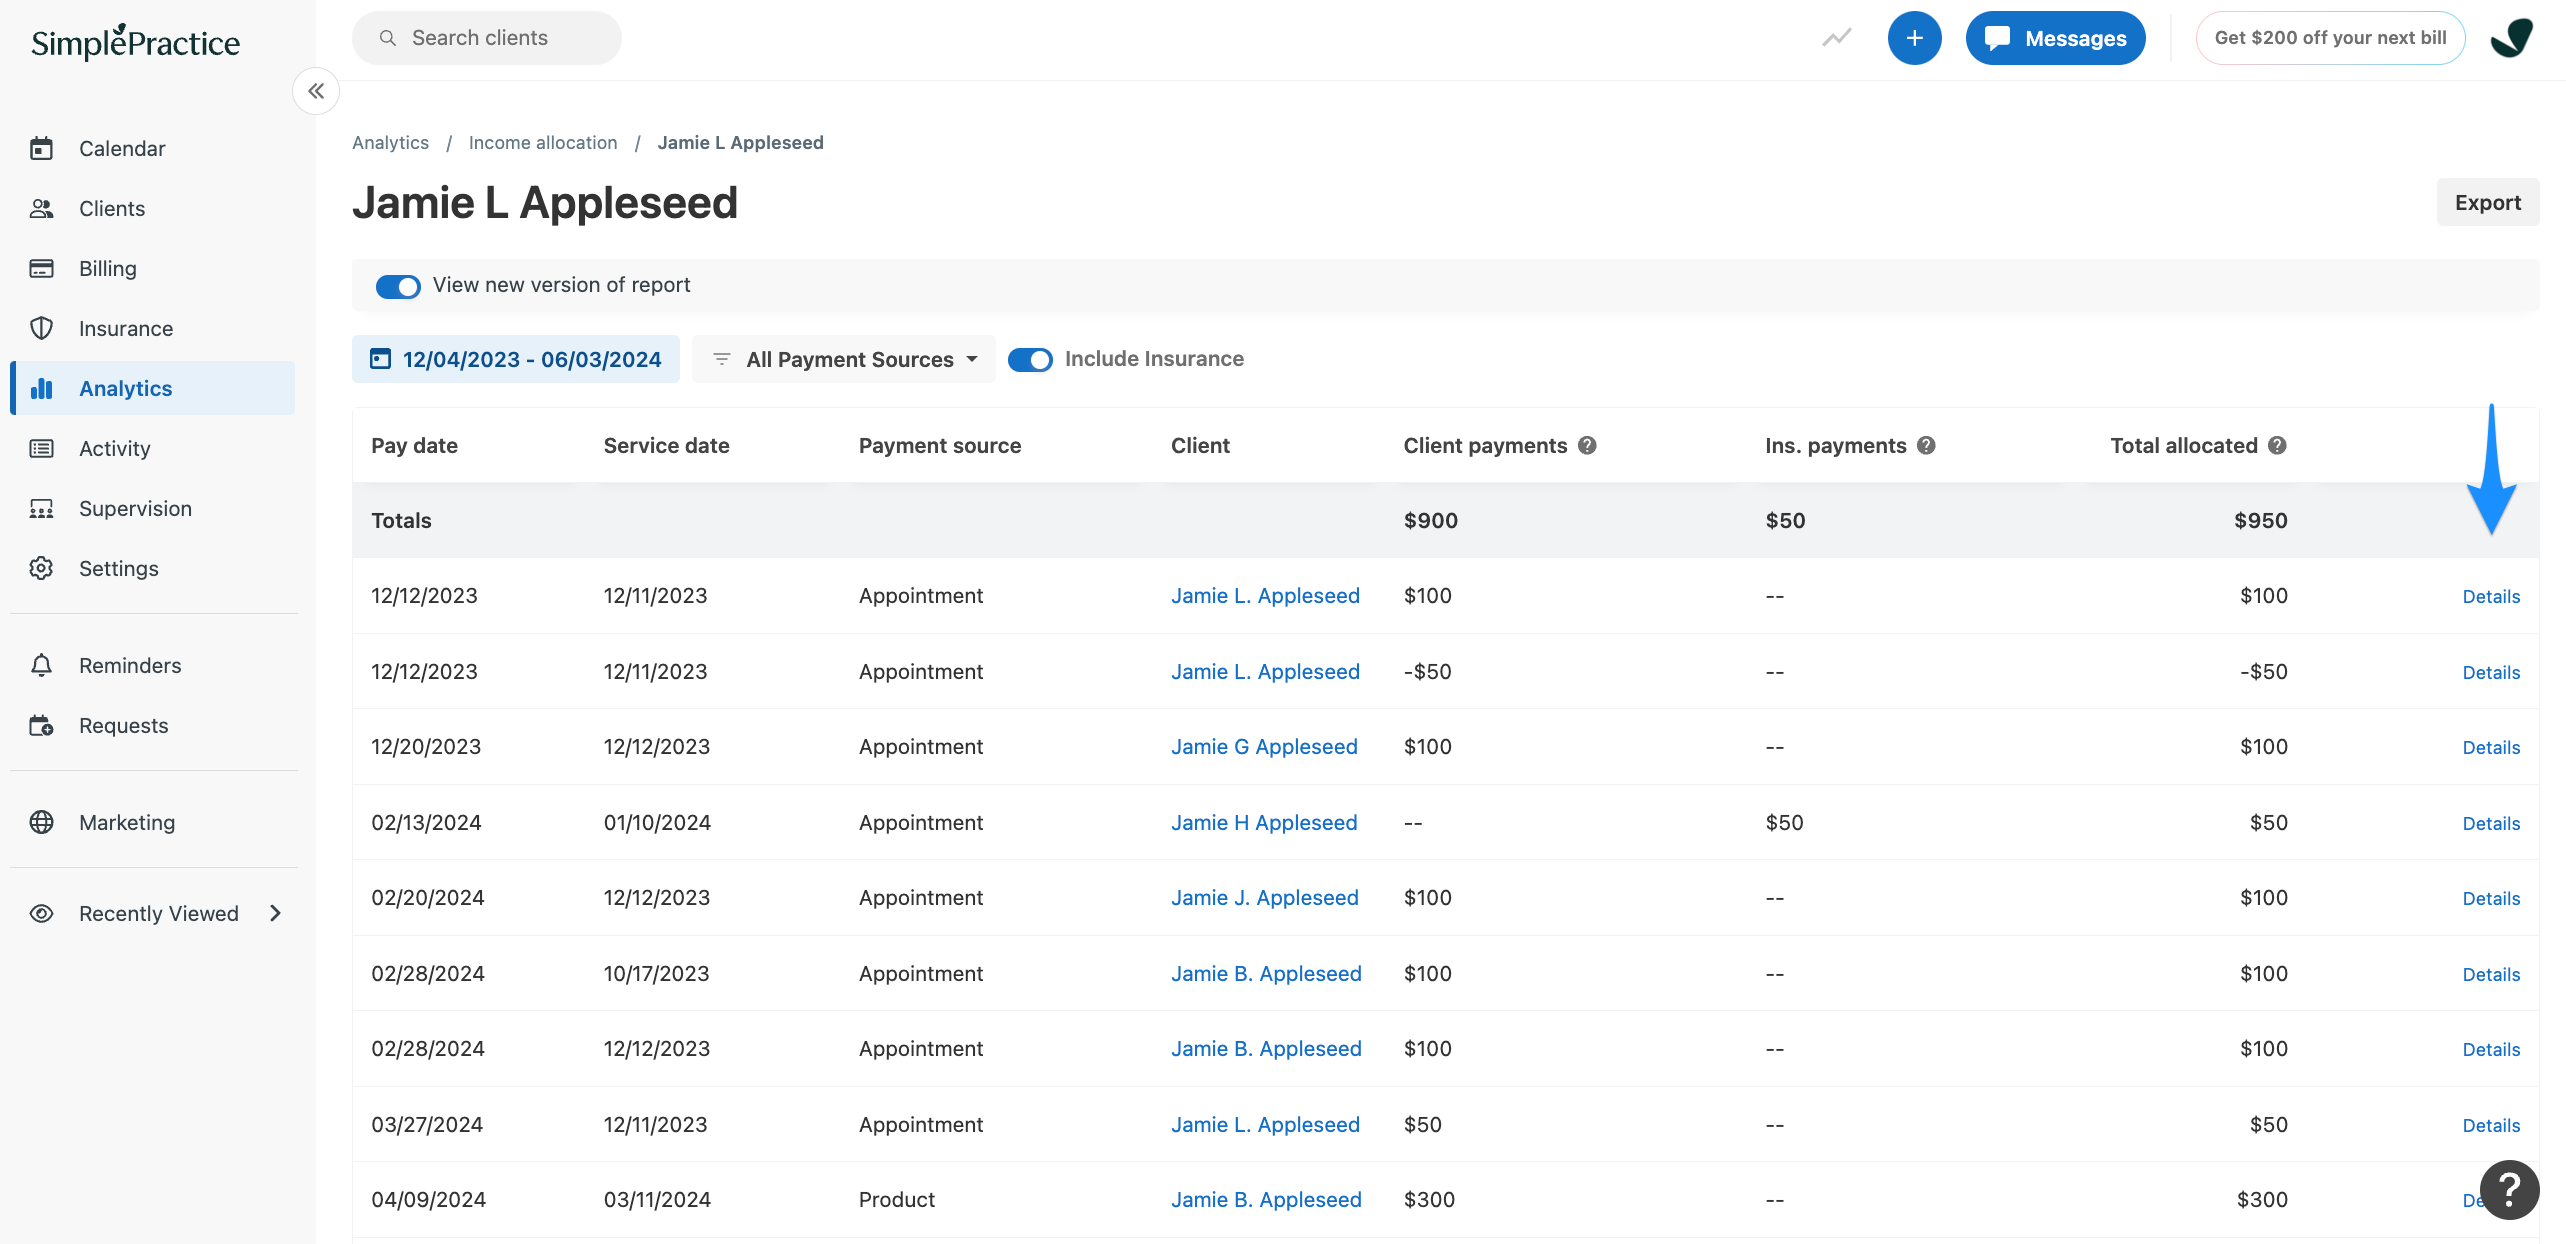Open the 12/04/2023 - 06/03/2024 date range picker
This screenshot has height=1244, width=2566.
pyautogui.click(x=516, y=359)
